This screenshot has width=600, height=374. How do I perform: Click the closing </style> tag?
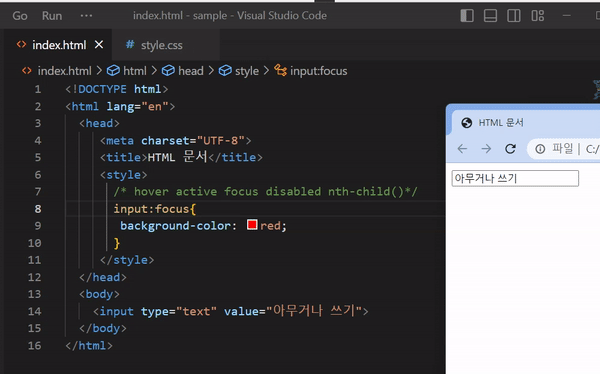[x=127, y=260]
